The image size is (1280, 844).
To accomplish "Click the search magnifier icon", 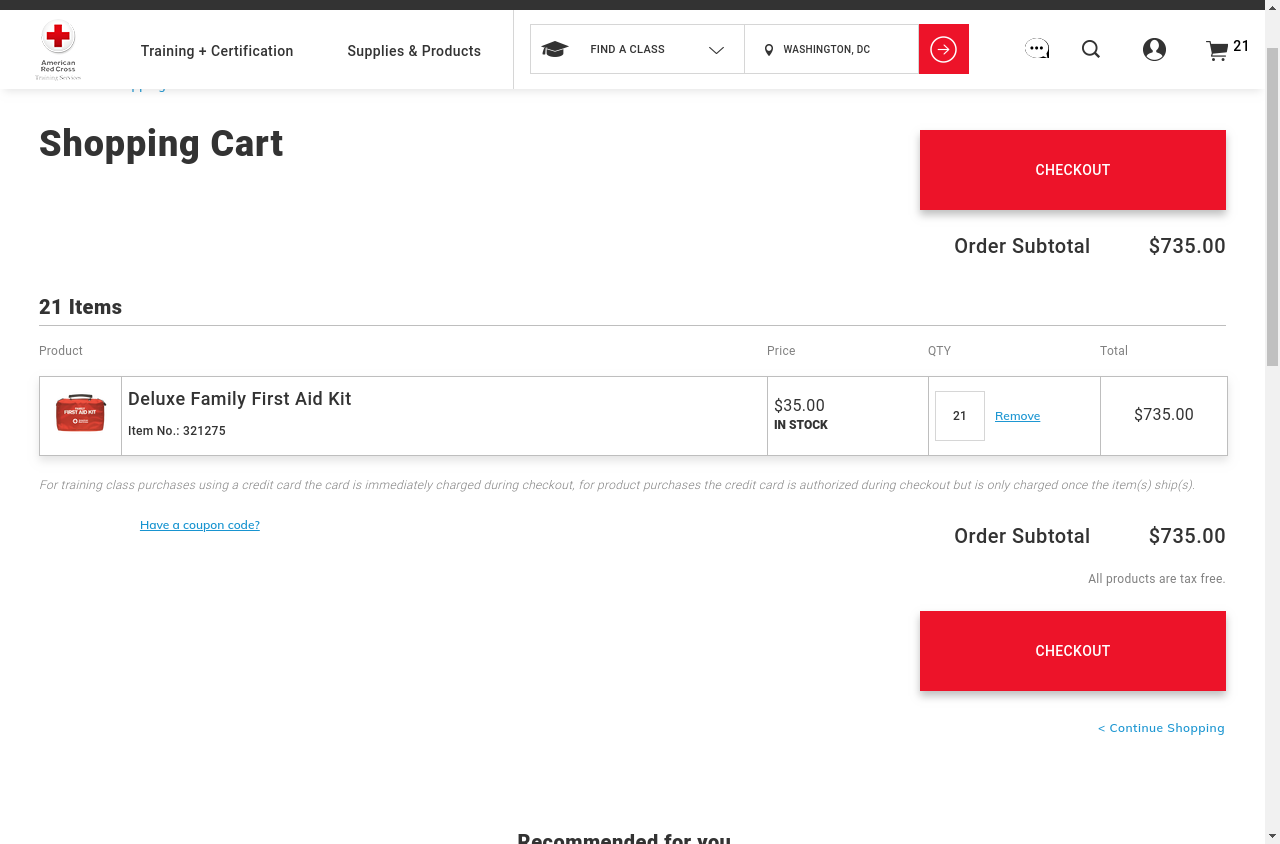I will tap(1091, 49).
